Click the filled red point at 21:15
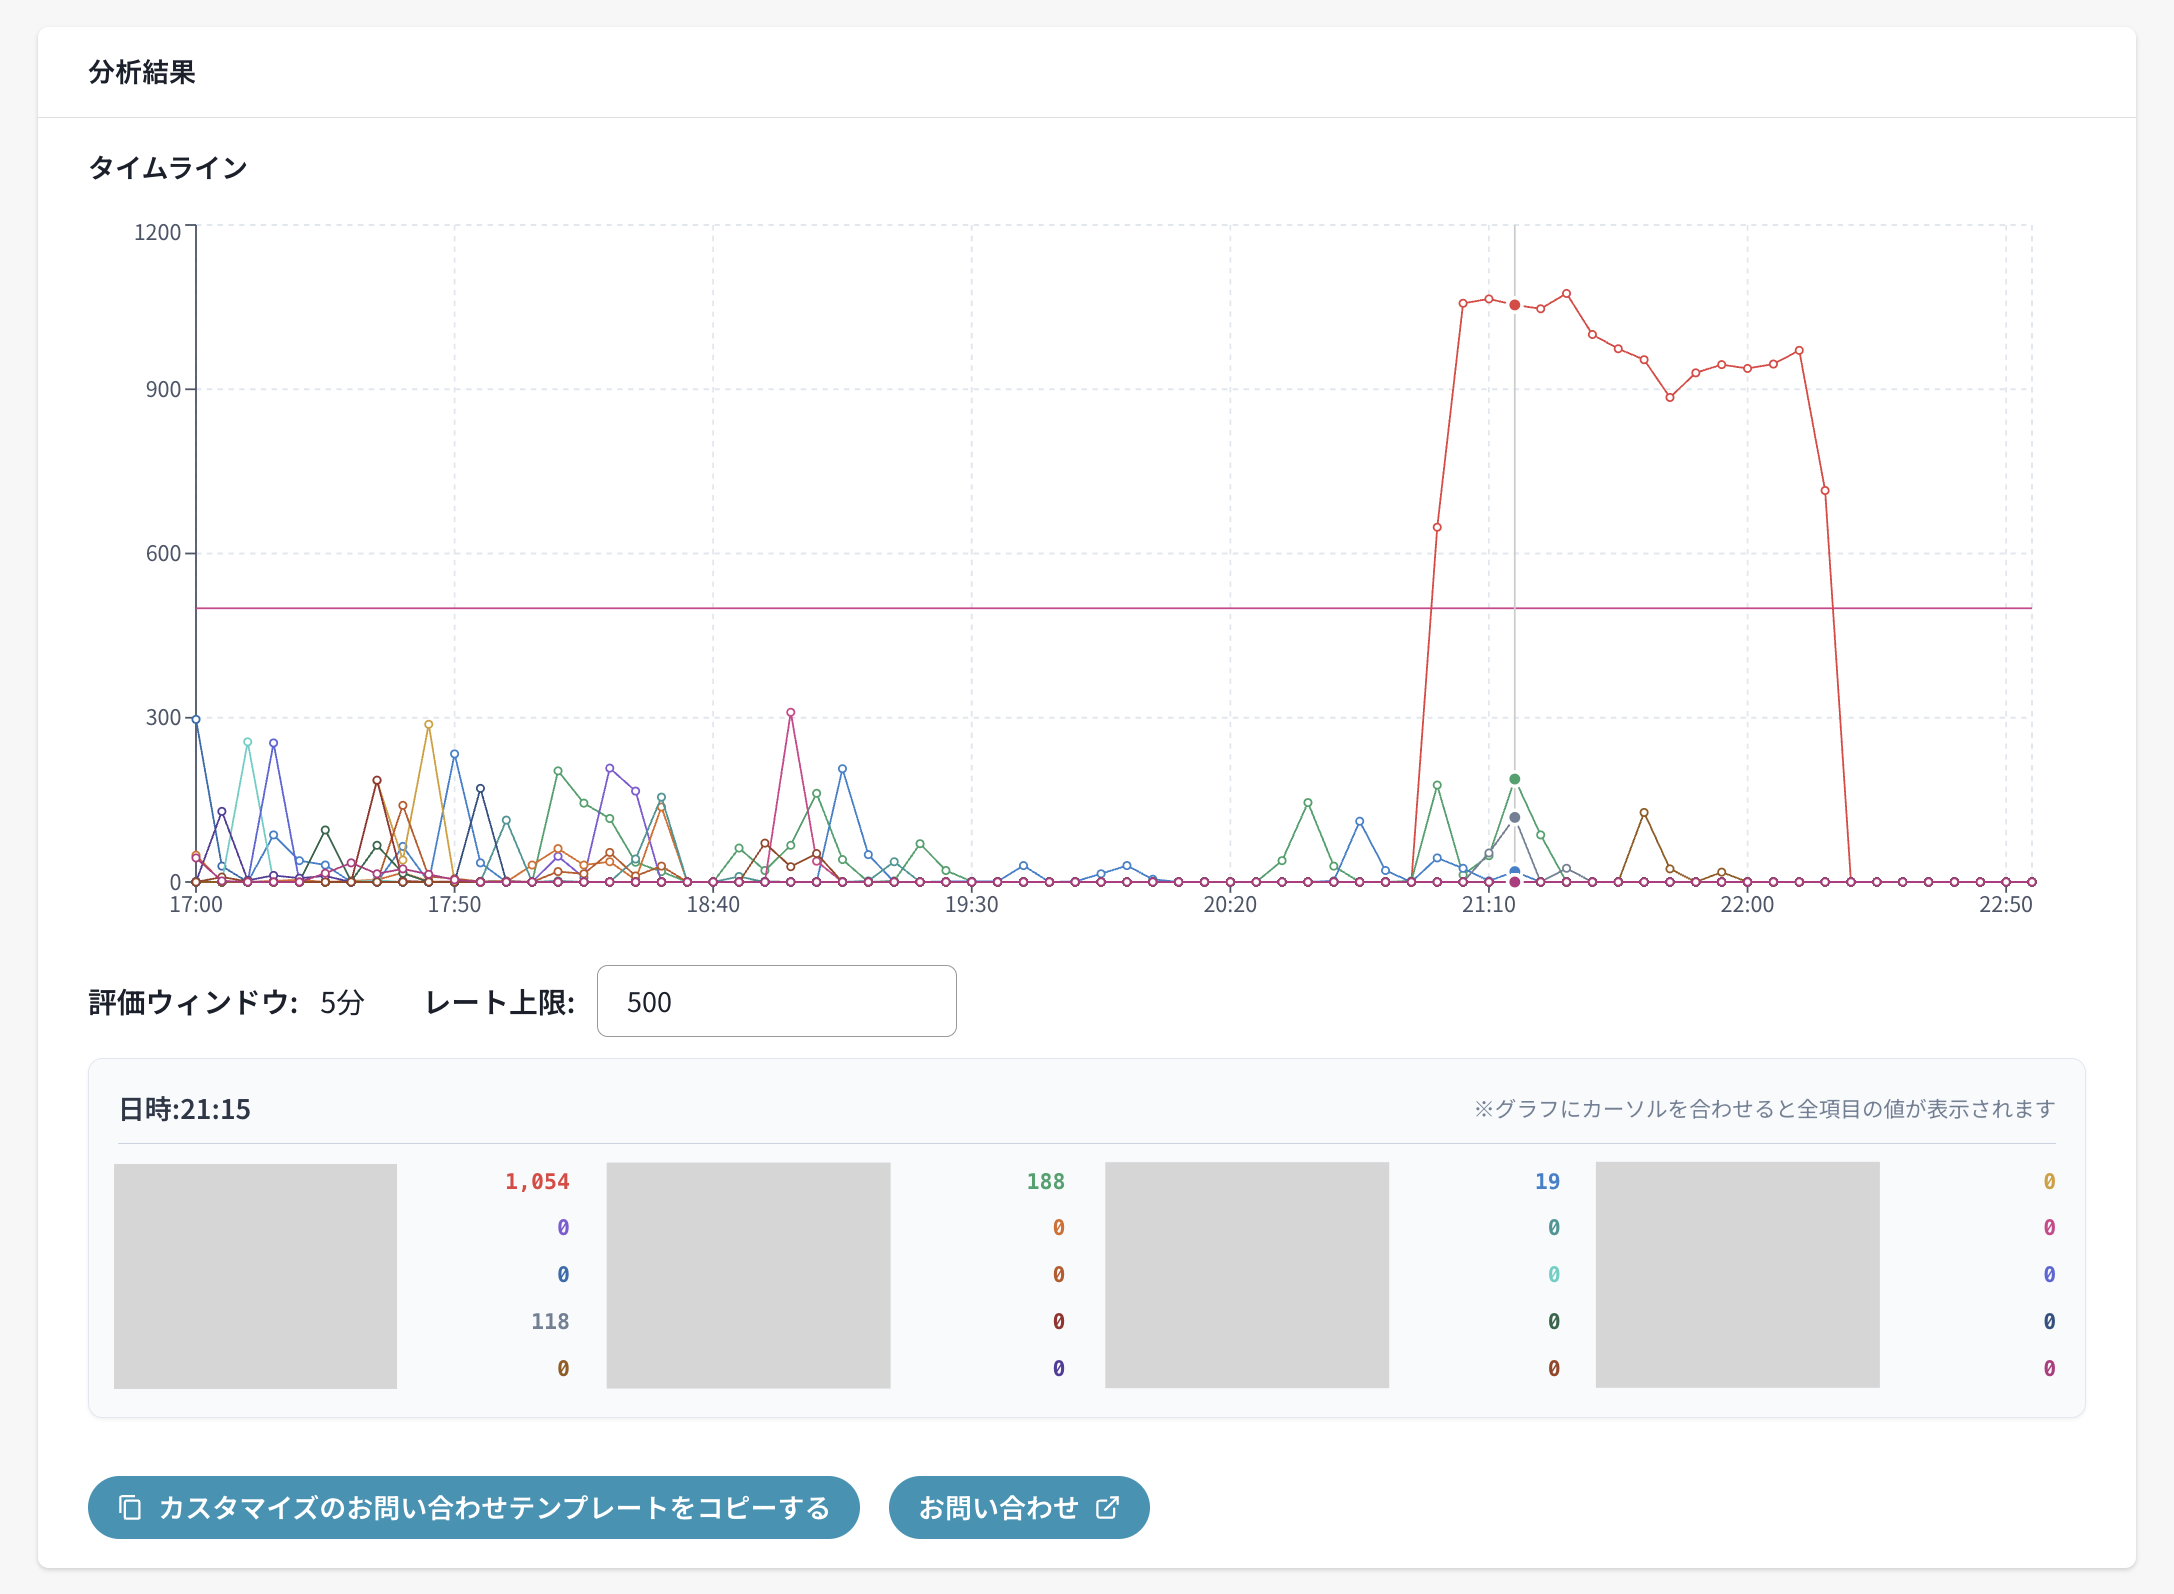2174x1594 pixels. [1514, 305]
